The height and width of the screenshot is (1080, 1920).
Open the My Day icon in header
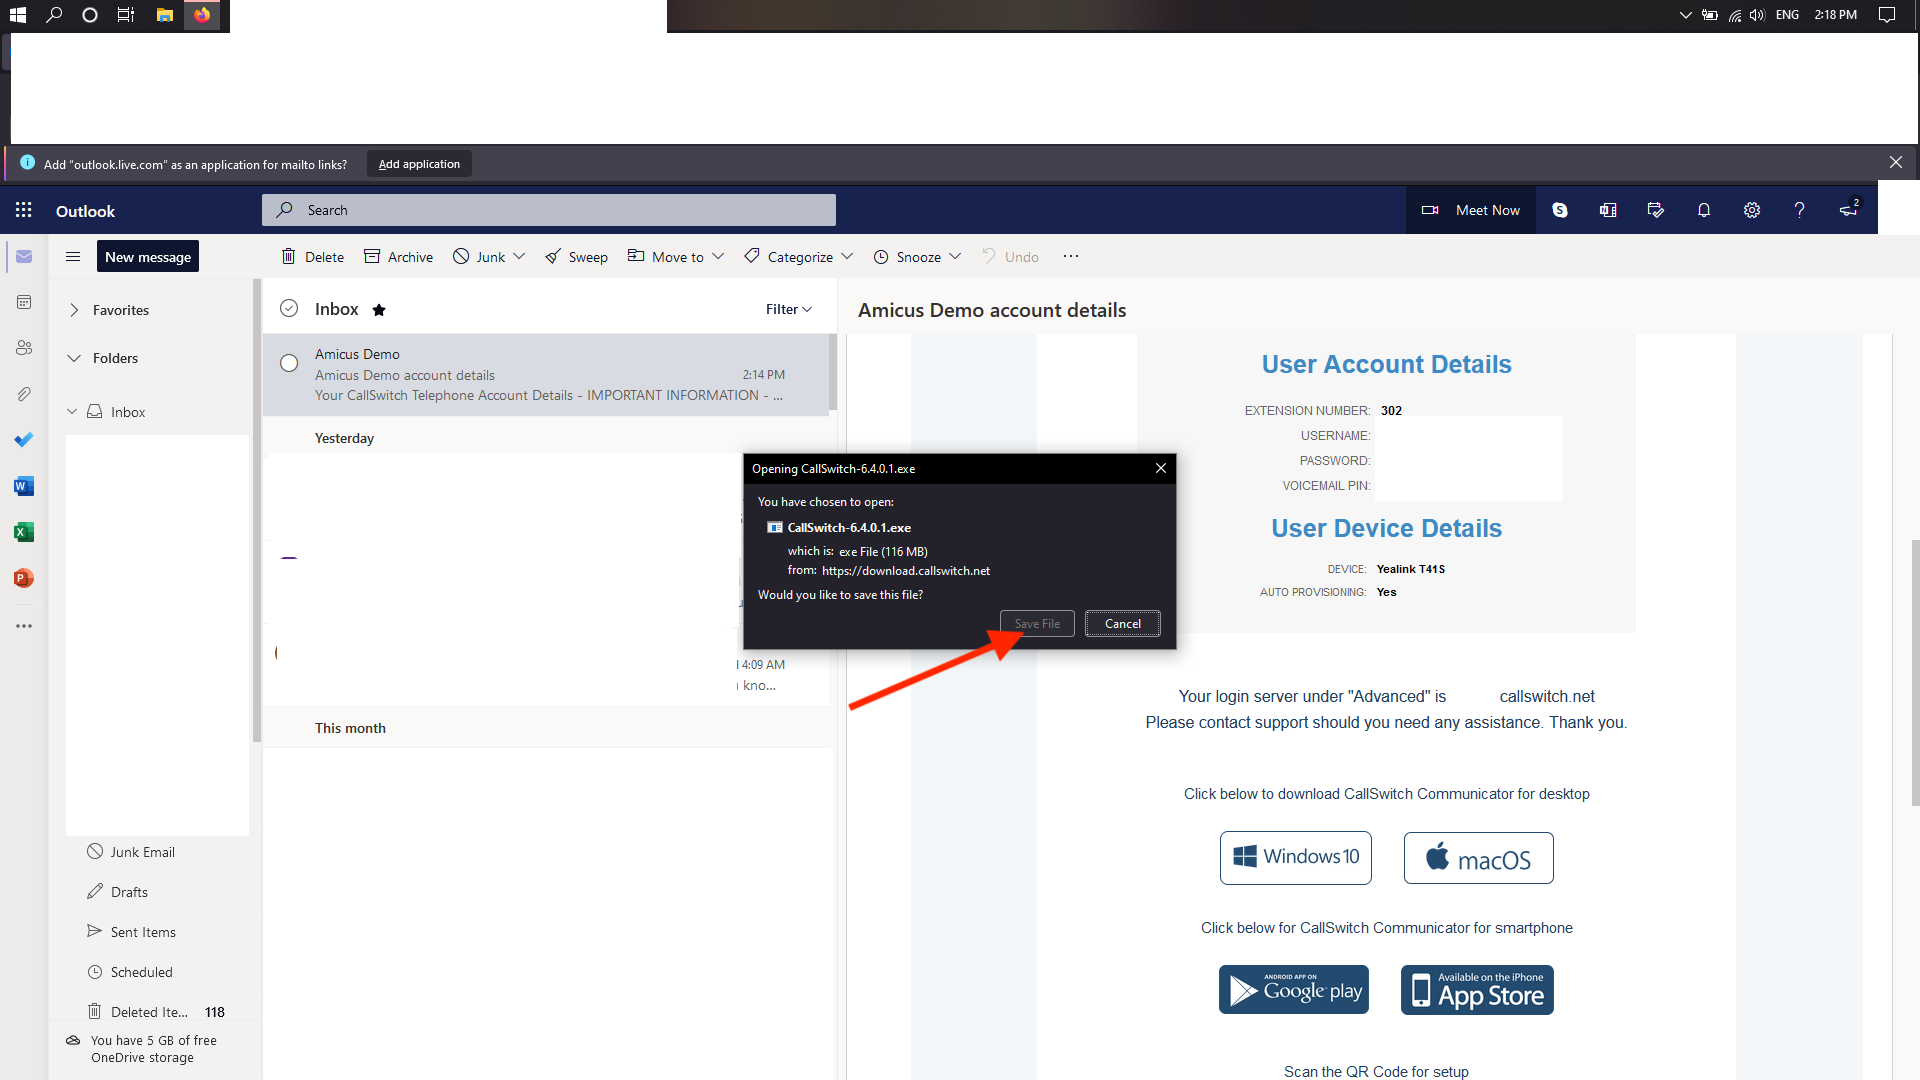(1656, 210)
